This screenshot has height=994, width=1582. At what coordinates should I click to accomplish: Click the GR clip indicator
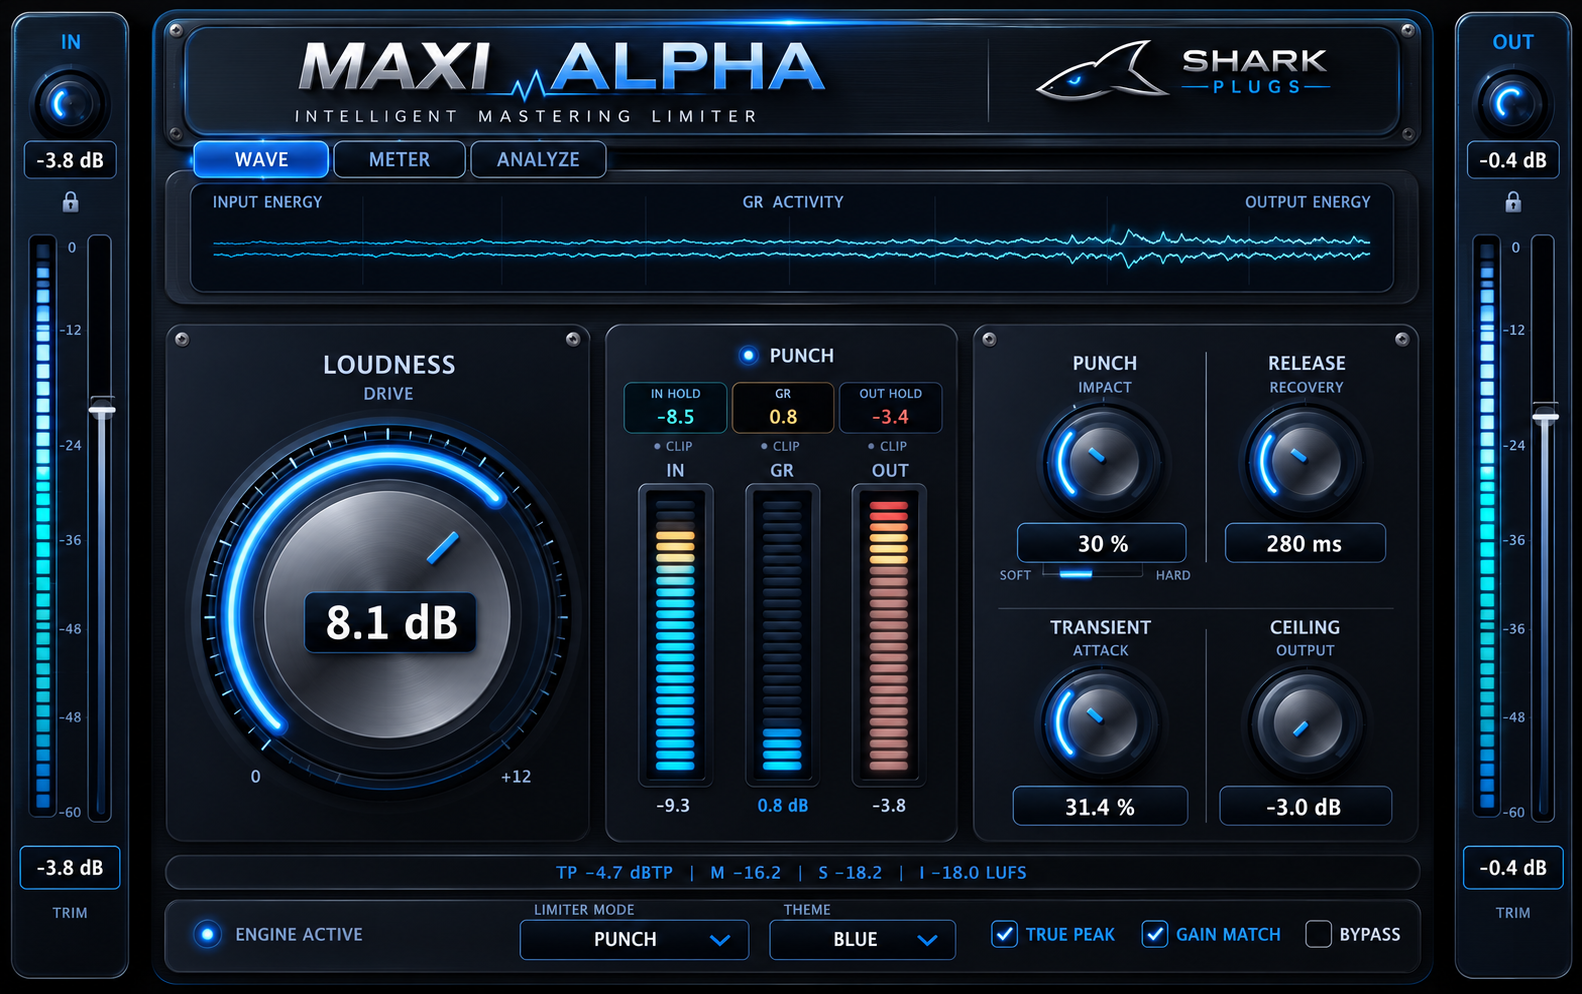[x=780, y=446]
